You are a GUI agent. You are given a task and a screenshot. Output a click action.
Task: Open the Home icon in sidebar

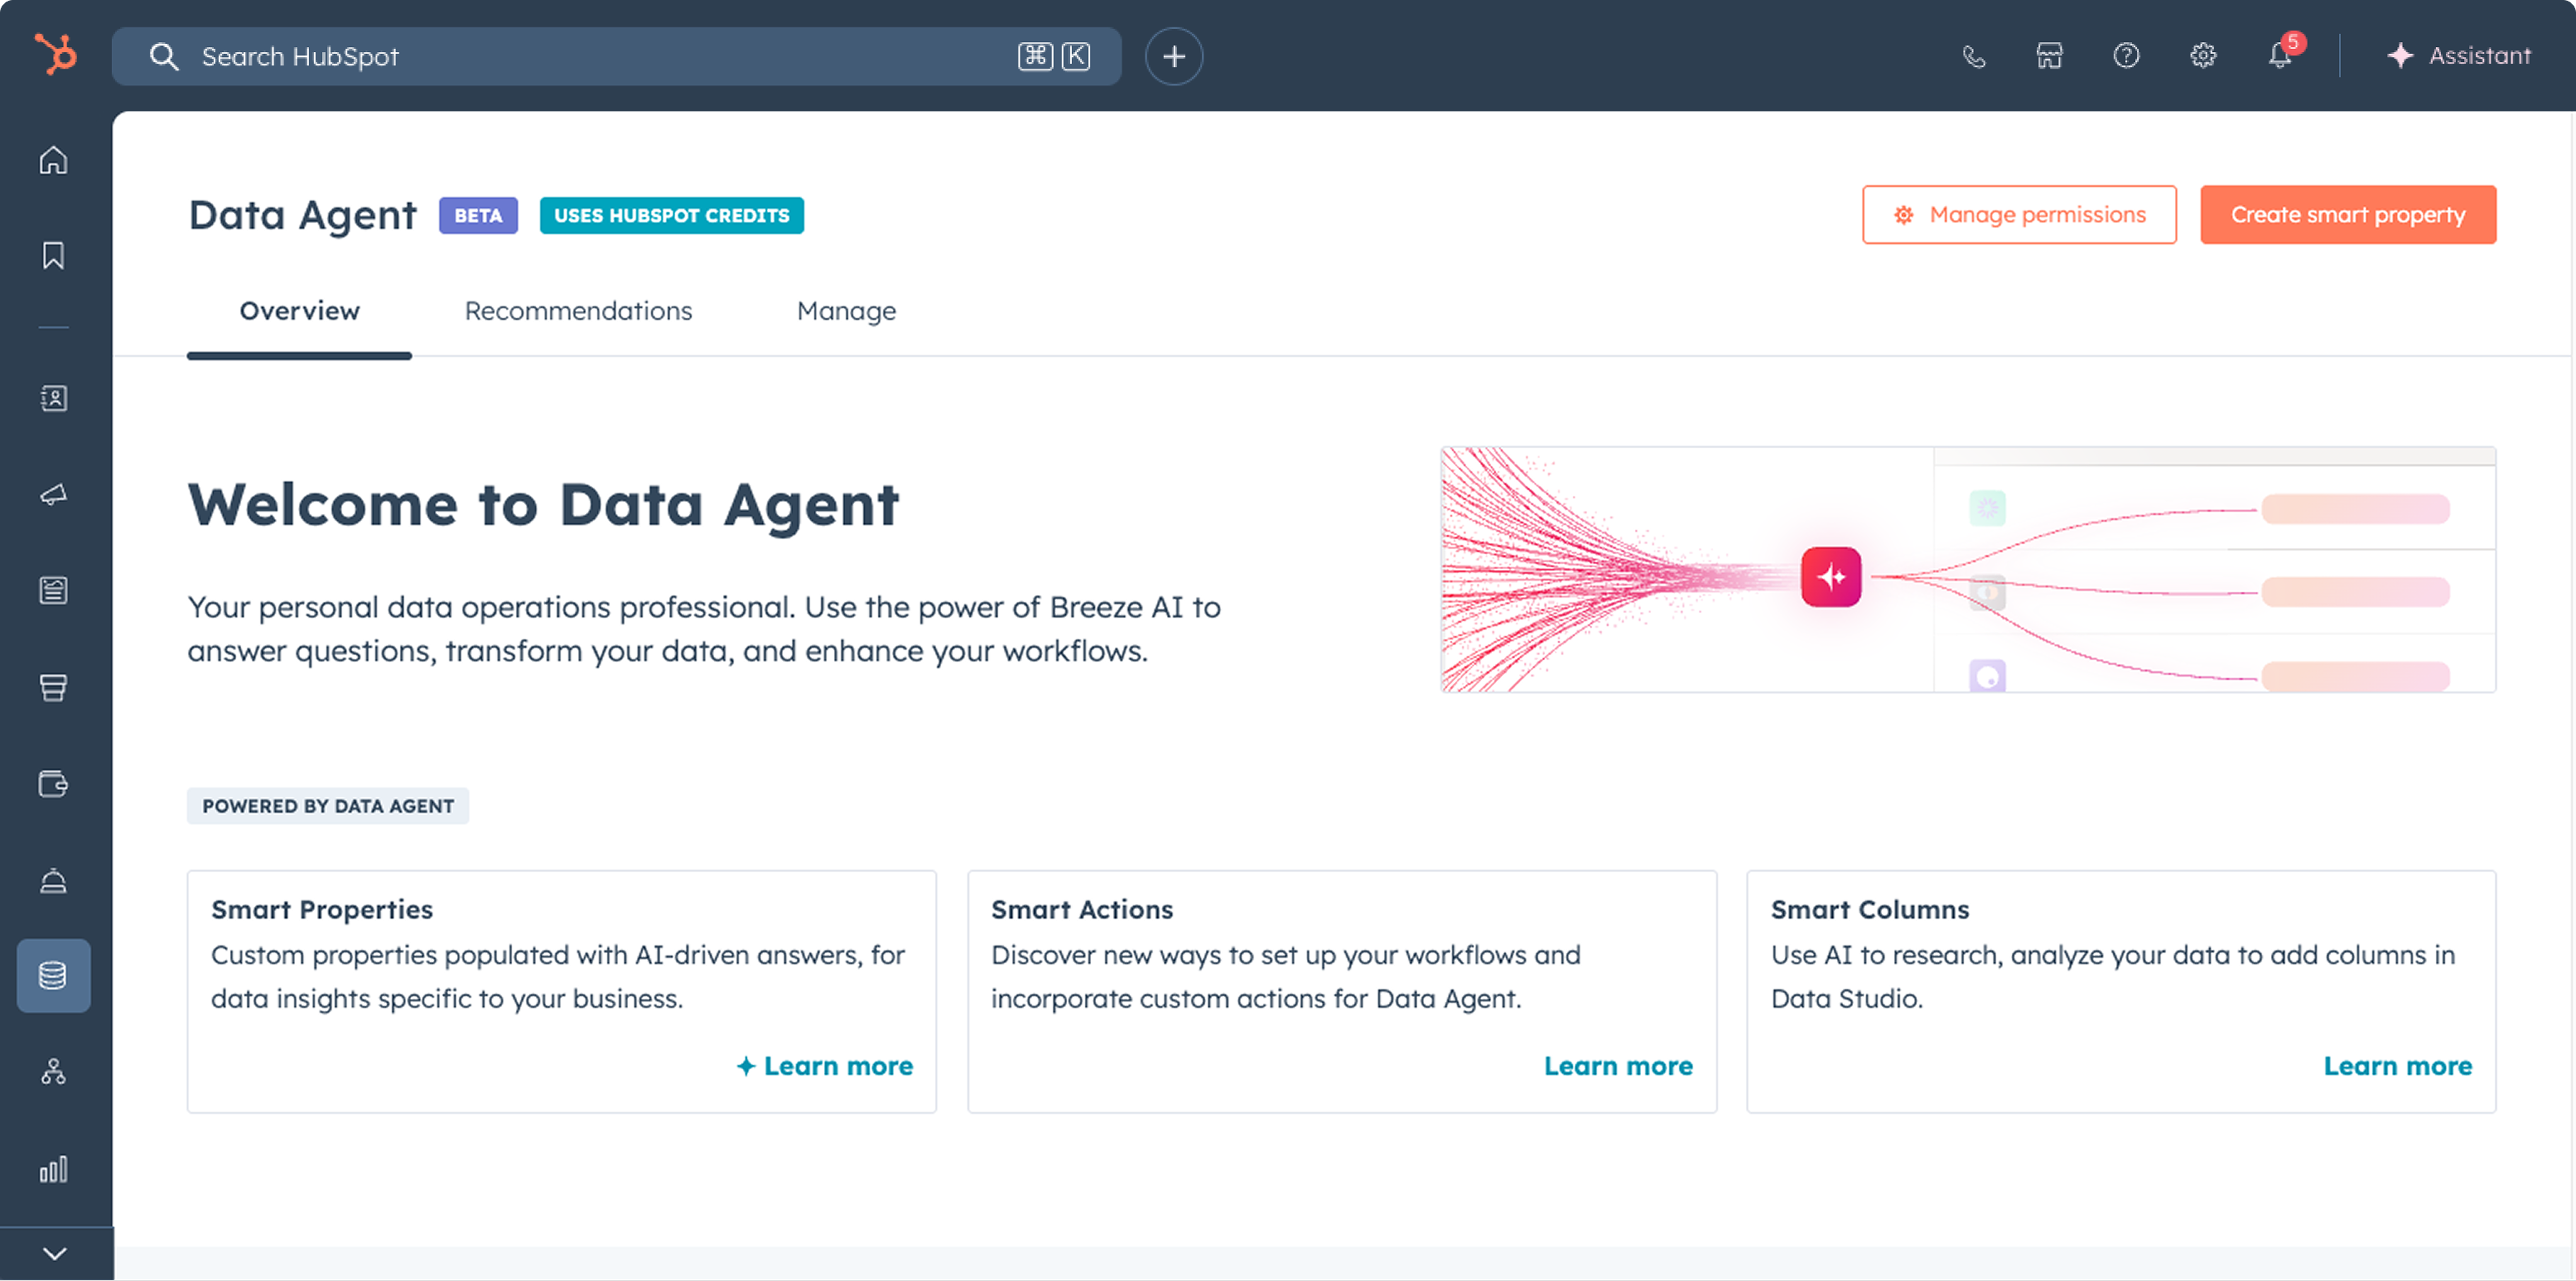(54, 160)
